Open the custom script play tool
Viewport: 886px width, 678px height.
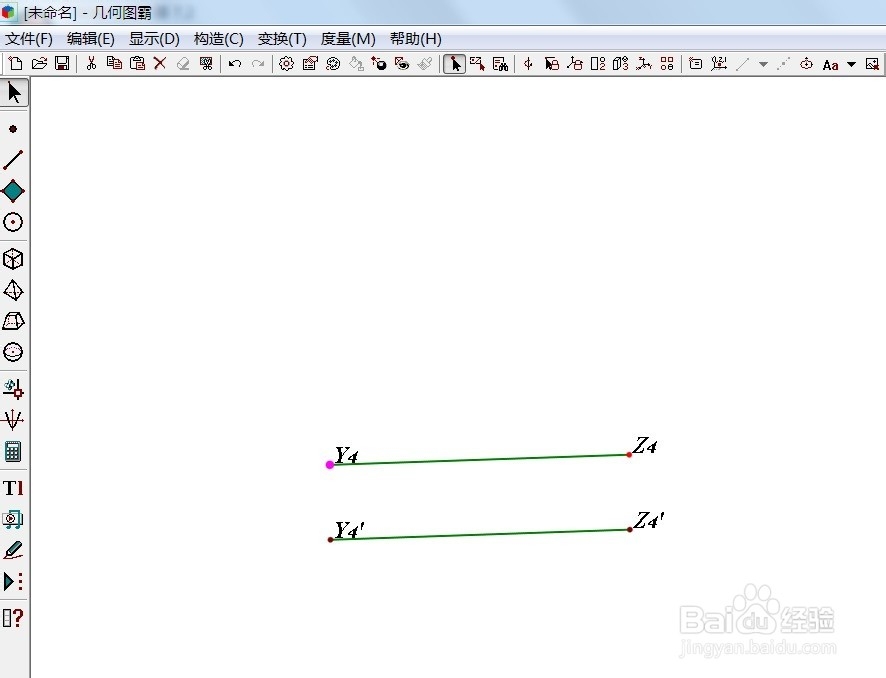pos(13,581)
